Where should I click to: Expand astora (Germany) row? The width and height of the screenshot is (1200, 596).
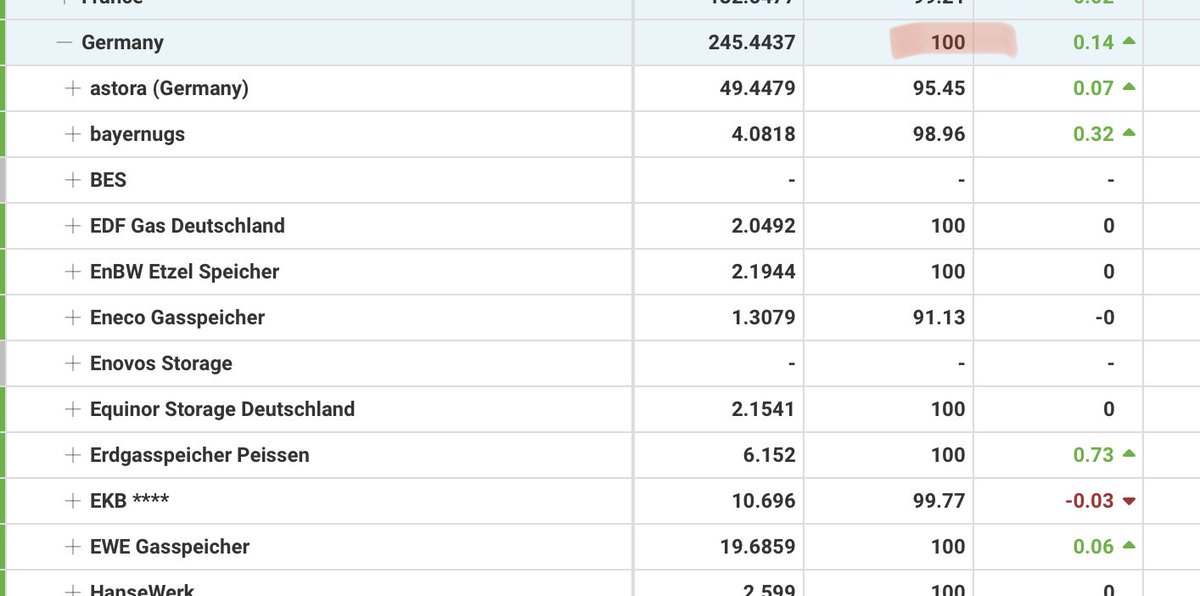pyautogui.click(x=72, y=88)
